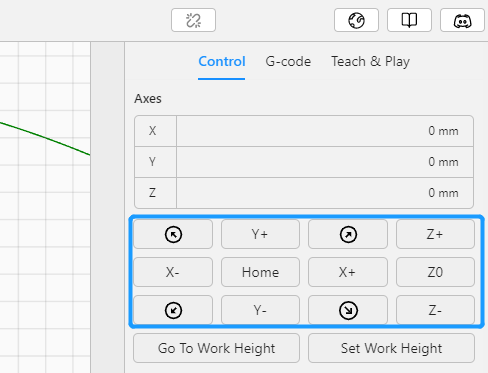Image resolution: width=488 pixels, height=373 pixels.
Task: Click the Z axis value field
Action: coord(325,193)
